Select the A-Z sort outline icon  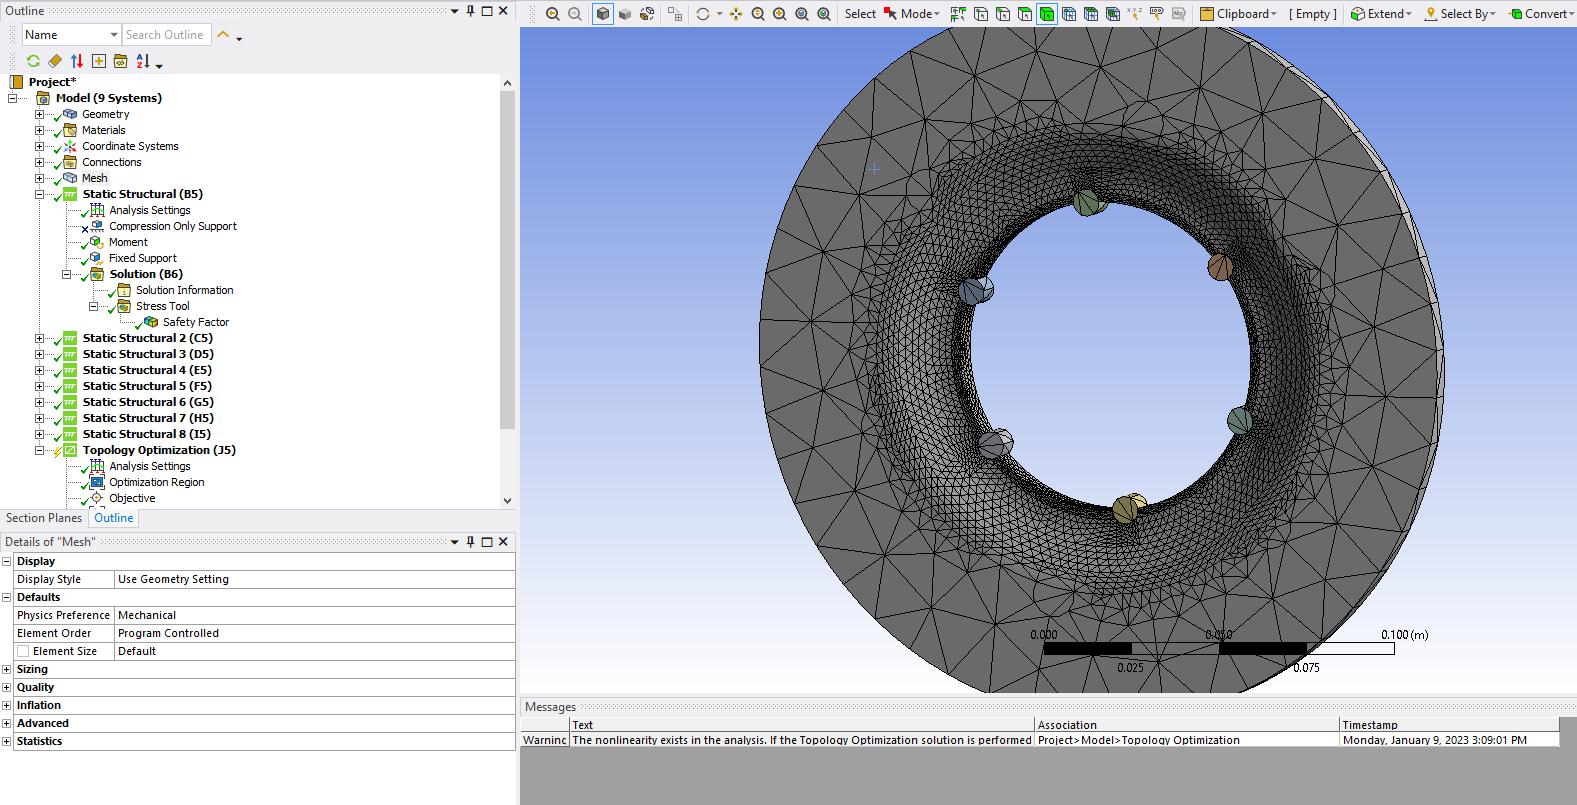pos(143,61)
